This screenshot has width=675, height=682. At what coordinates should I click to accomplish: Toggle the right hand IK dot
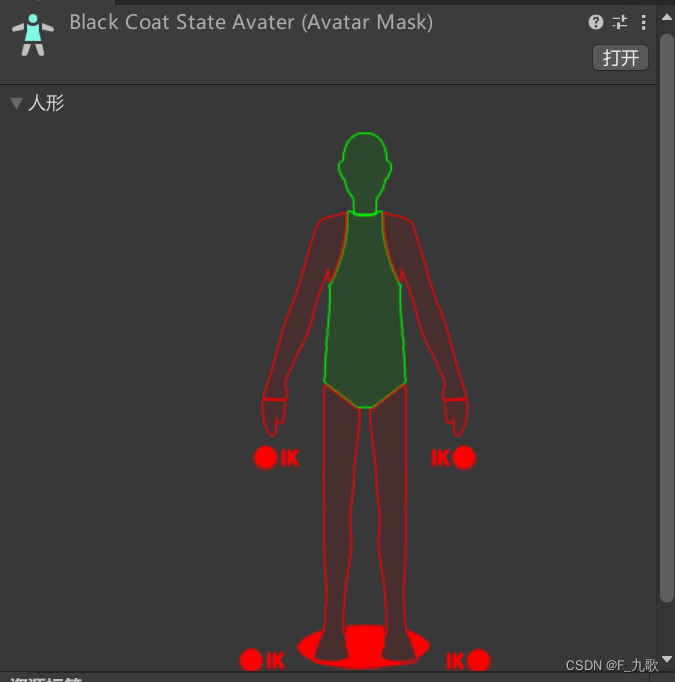(x=464, y=458)
